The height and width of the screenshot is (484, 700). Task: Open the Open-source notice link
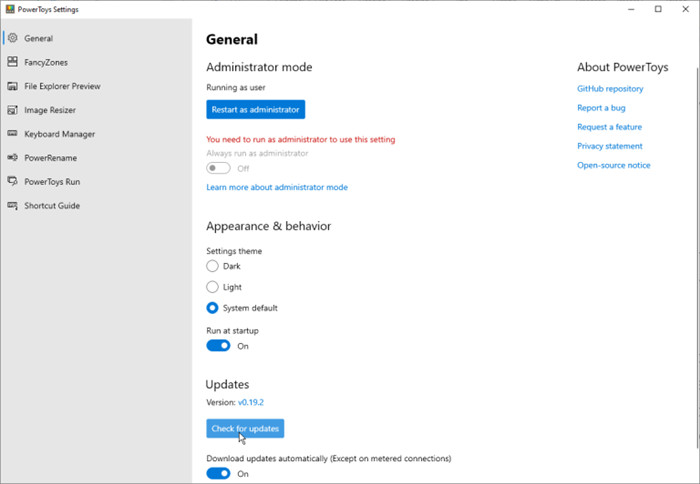coord(613,165)
